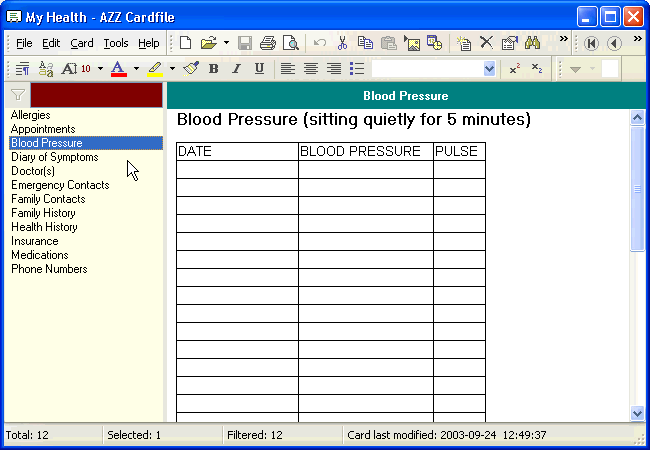Open the style combo box dropdown
This screenshot has height=450, width=650.
(489, 68)
